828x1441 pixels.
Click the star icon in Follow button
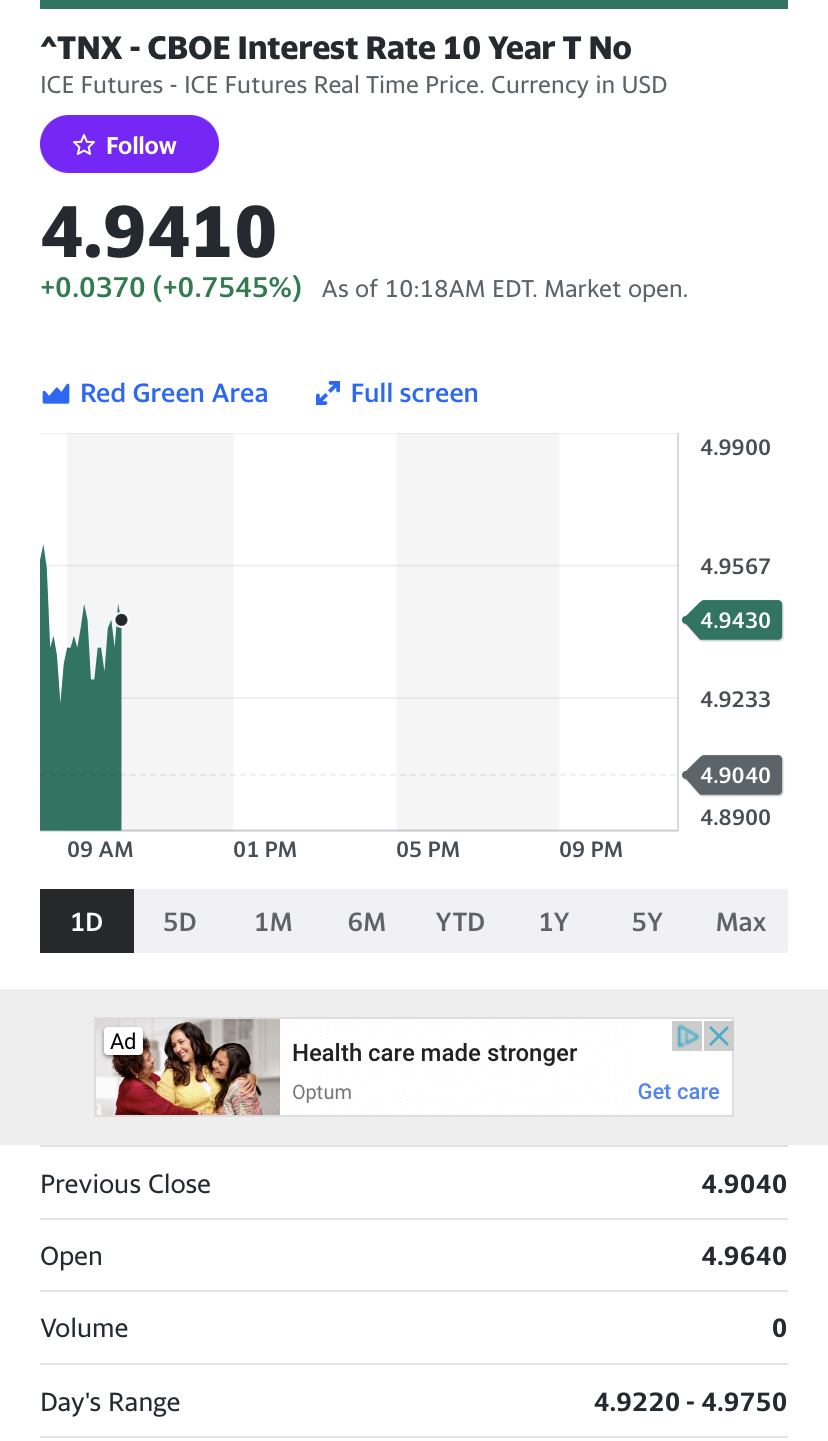click(x=84, y=146)
